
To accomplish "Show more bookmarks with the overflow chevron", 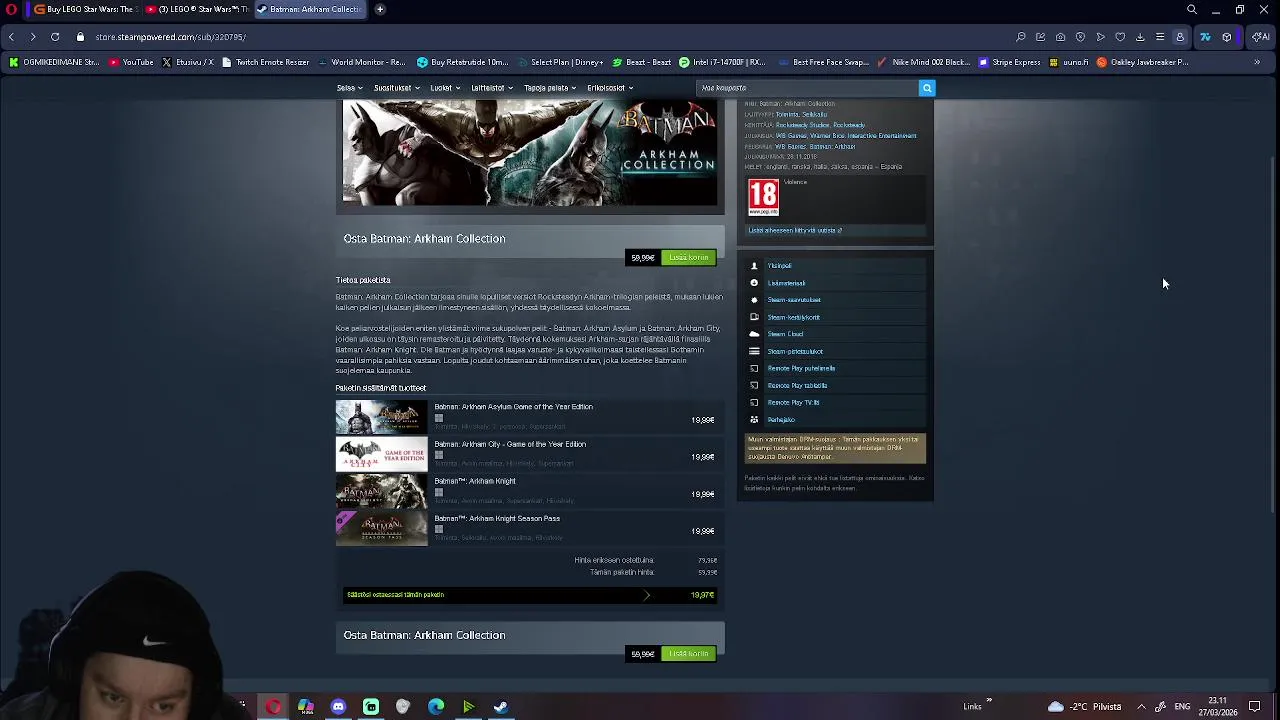I will point(1257,62).
